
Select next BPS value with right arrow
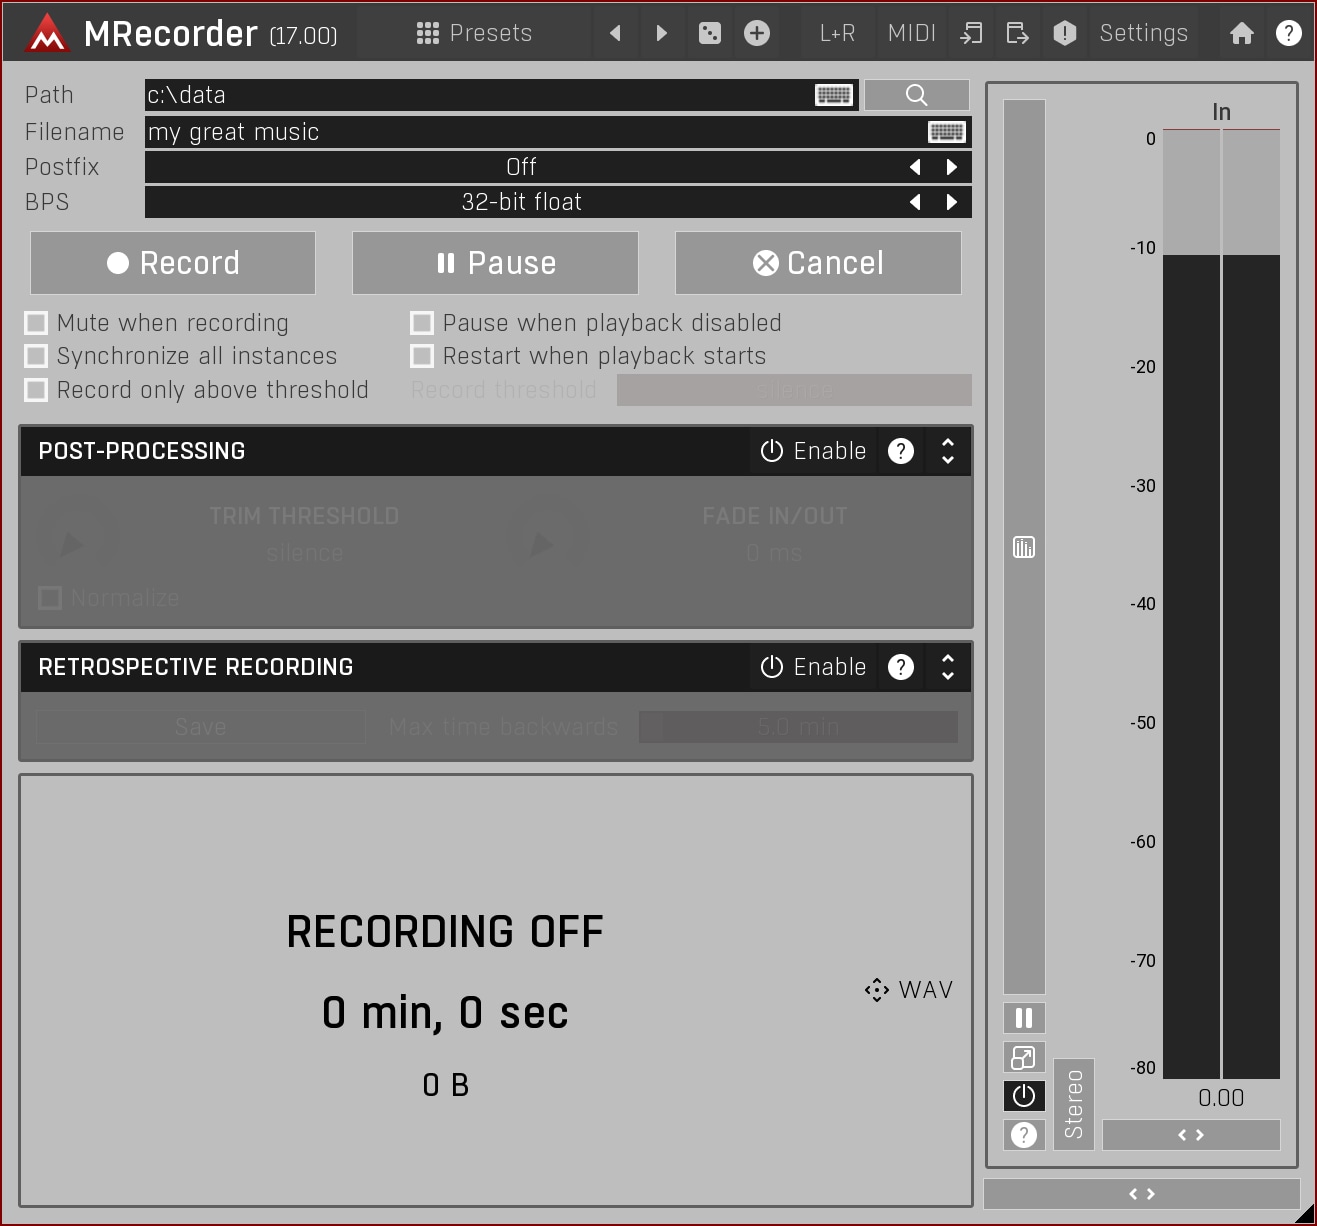[952, 202]
